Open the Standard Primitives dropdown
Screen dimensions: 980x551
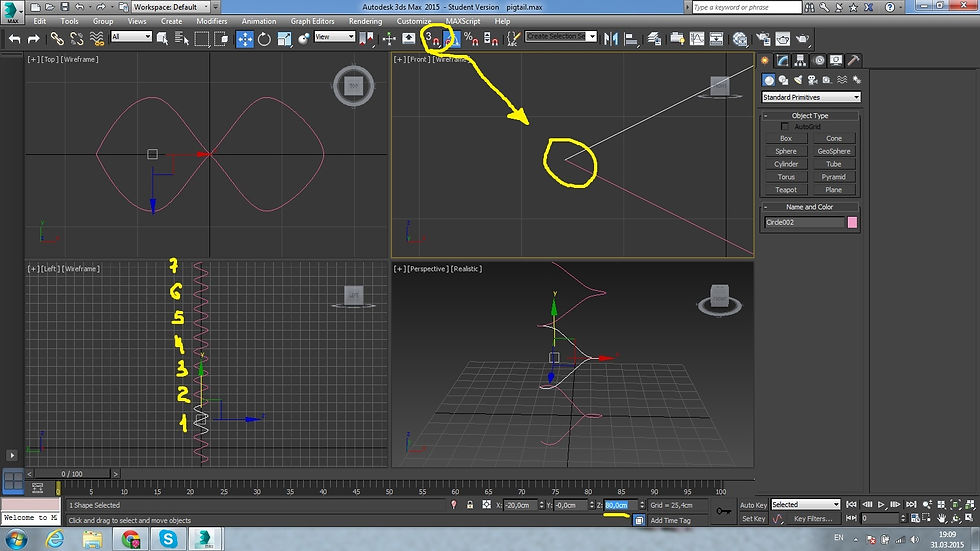811,97
